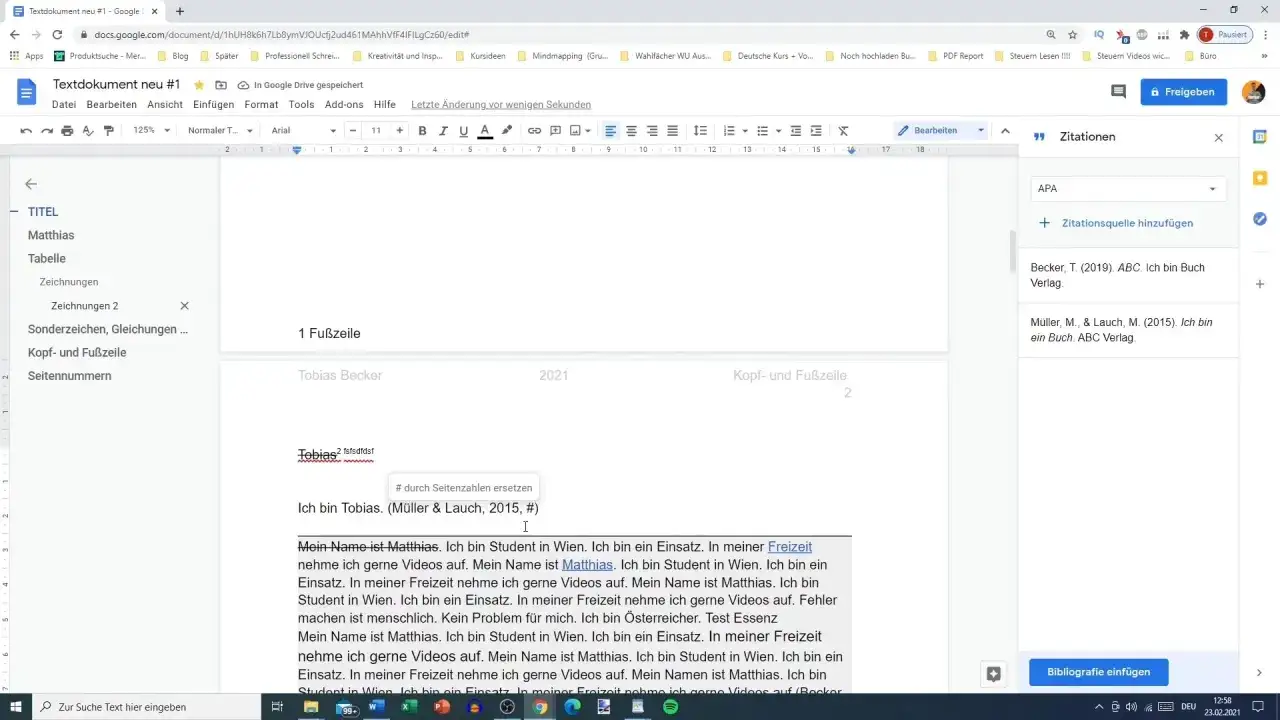Image resolution: width=1280 pixels, height=720 pixels.
Task: Select Tabelle in the document outline
Action: click(46, 258)
